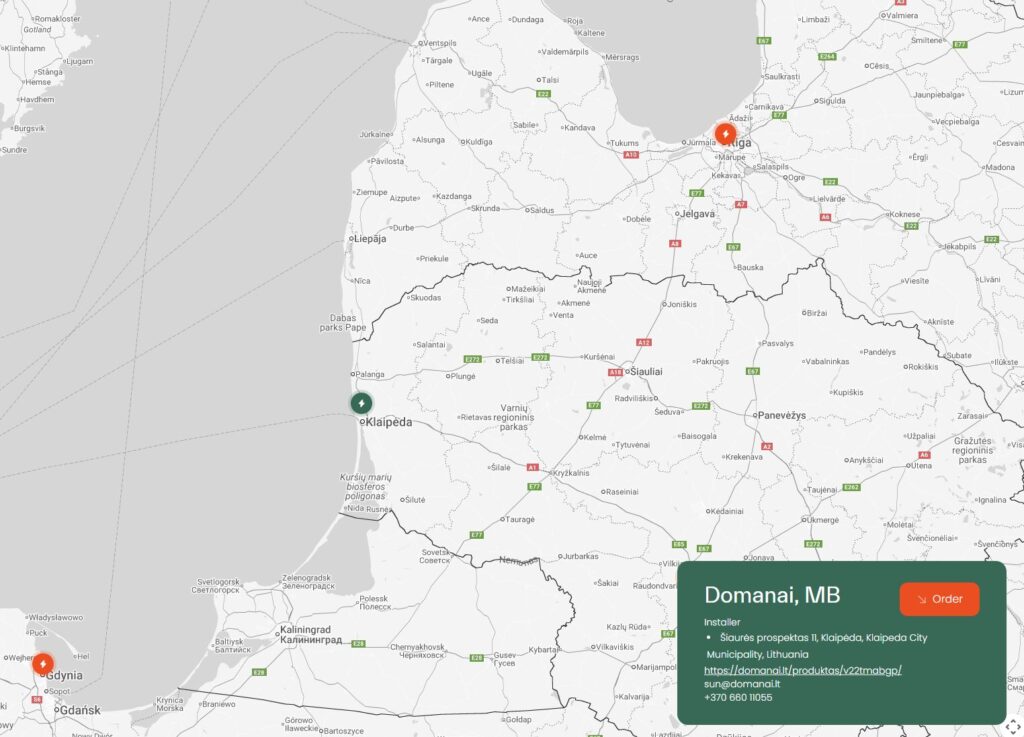Click the Chernyakhovsk town label
Viewport: 1024px width, 737px height.
click(x=417, y=651)
